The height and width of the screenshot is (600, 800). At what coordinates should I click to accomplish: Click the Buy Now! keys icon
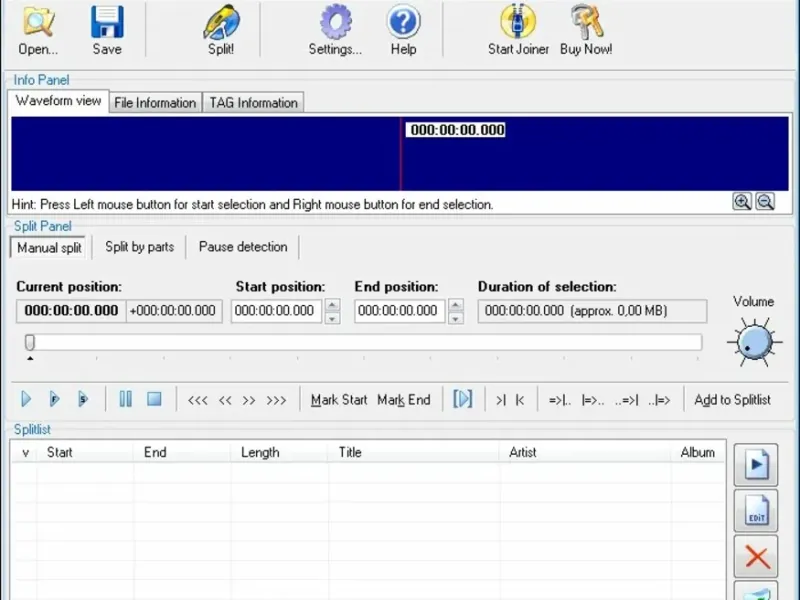(x=586, y=30)
